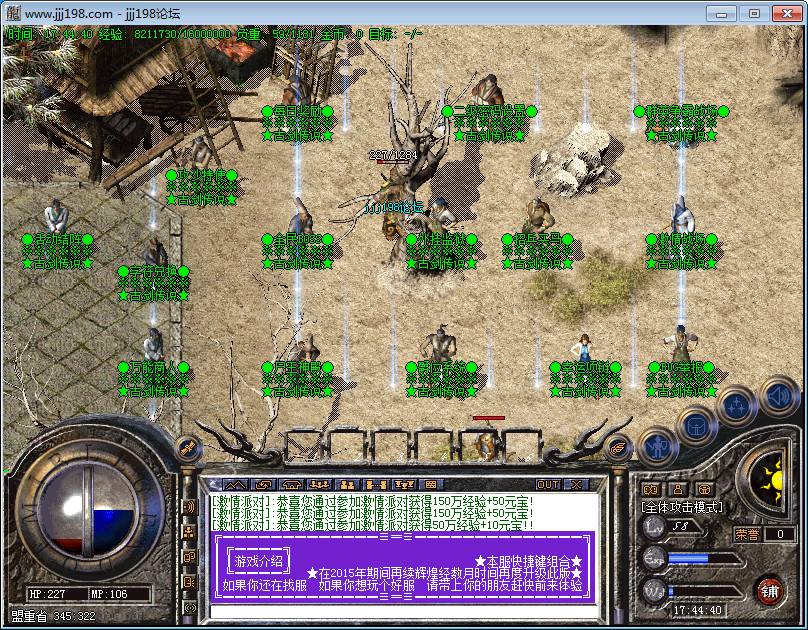Click the telephone icon in chat toolbar
This screenshot has height=630, width=808.
pos(291,484)
